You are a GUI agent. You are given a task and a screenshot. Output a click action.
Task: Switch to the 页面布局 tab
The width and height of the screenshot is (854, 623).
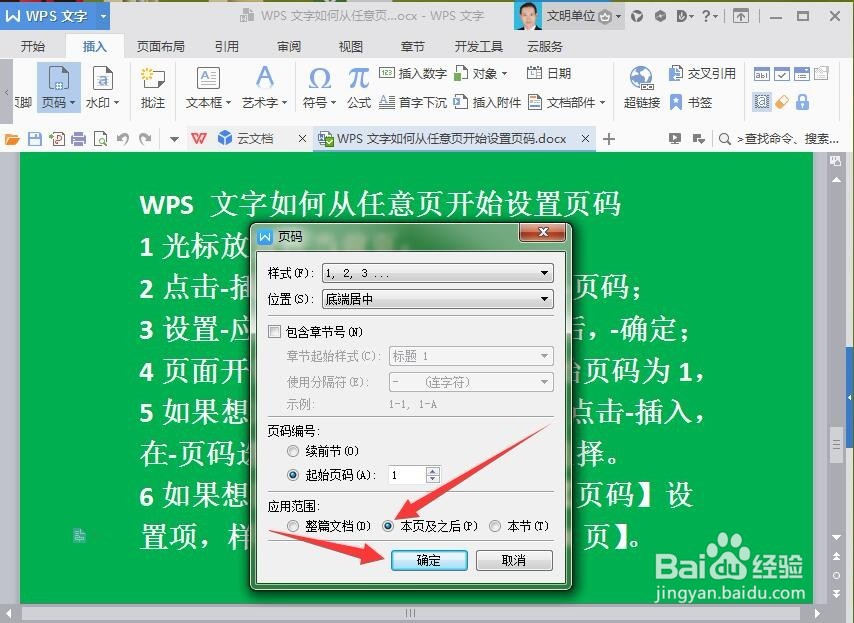point(160,47)
